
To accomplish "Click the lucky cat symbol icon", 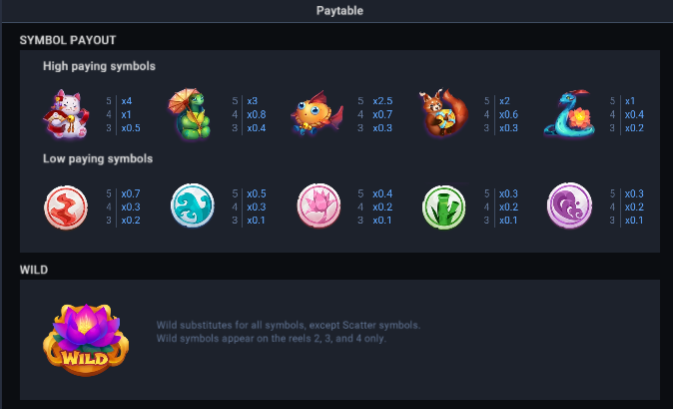I will (x=66, y=114).
